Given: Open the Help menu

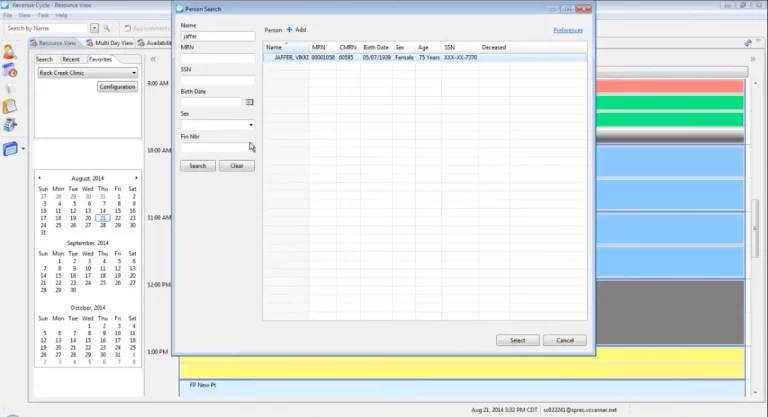Looking at the screenshot, I should click(x=61, y=16).
